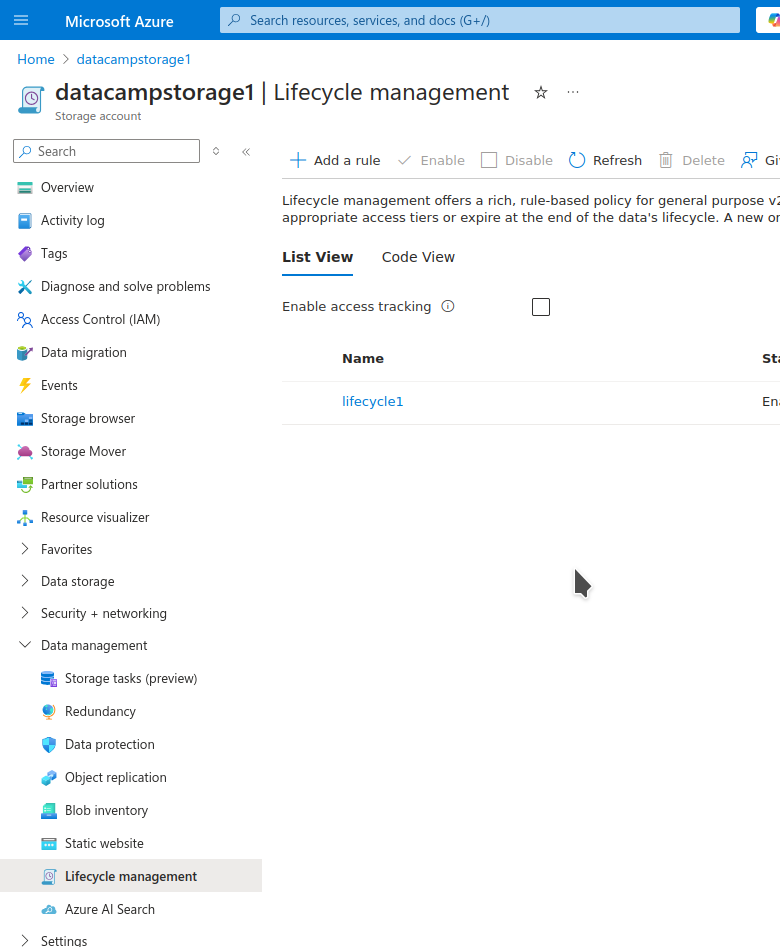Screen dimensions: 780x947
Task: Click the Delete toolbar button
Action: pyautogui.click(x=692, y=161)
